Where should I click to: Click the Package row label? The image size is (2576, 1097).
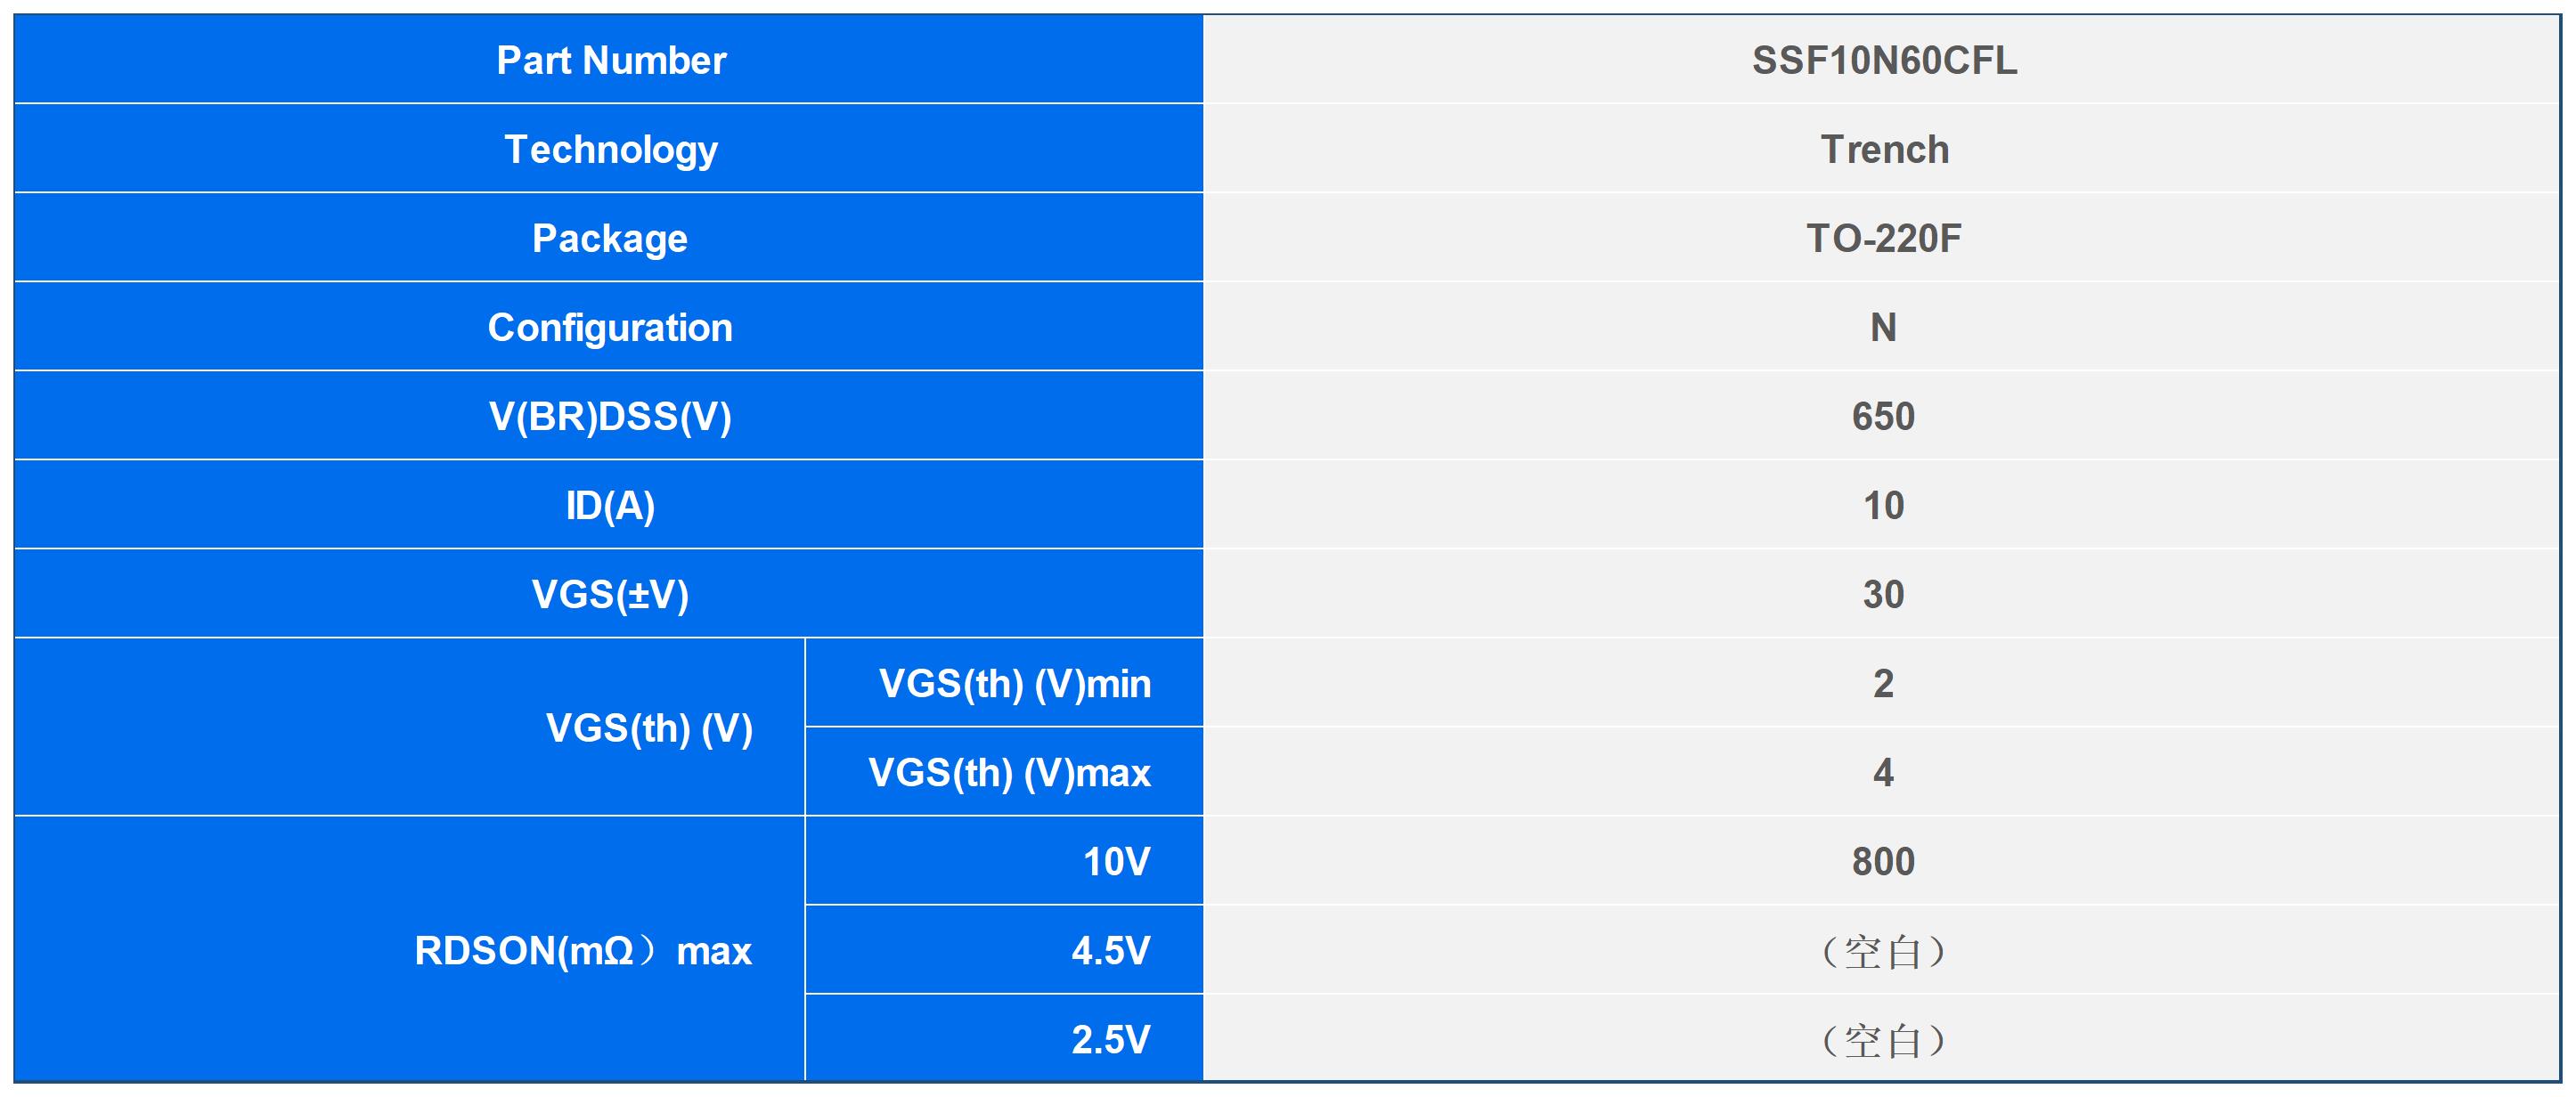610,238
